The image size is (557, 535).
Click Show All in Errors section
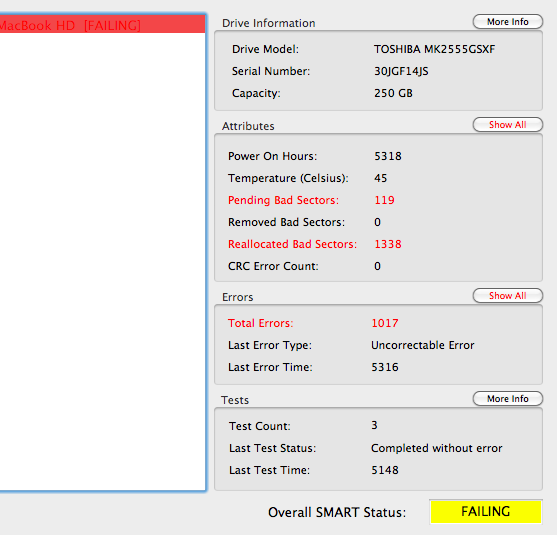pyautogui.click(x=508, y=296)
